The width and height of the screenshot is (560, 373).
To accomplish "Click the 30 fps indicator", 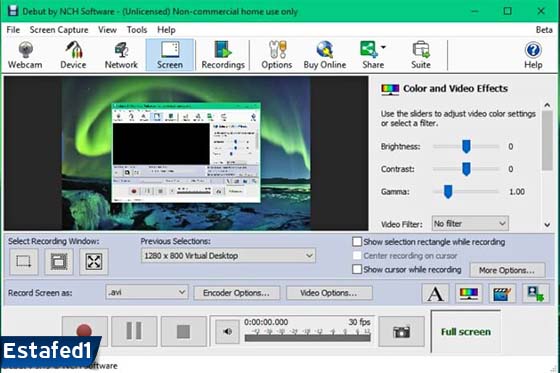I will (359, 322).
